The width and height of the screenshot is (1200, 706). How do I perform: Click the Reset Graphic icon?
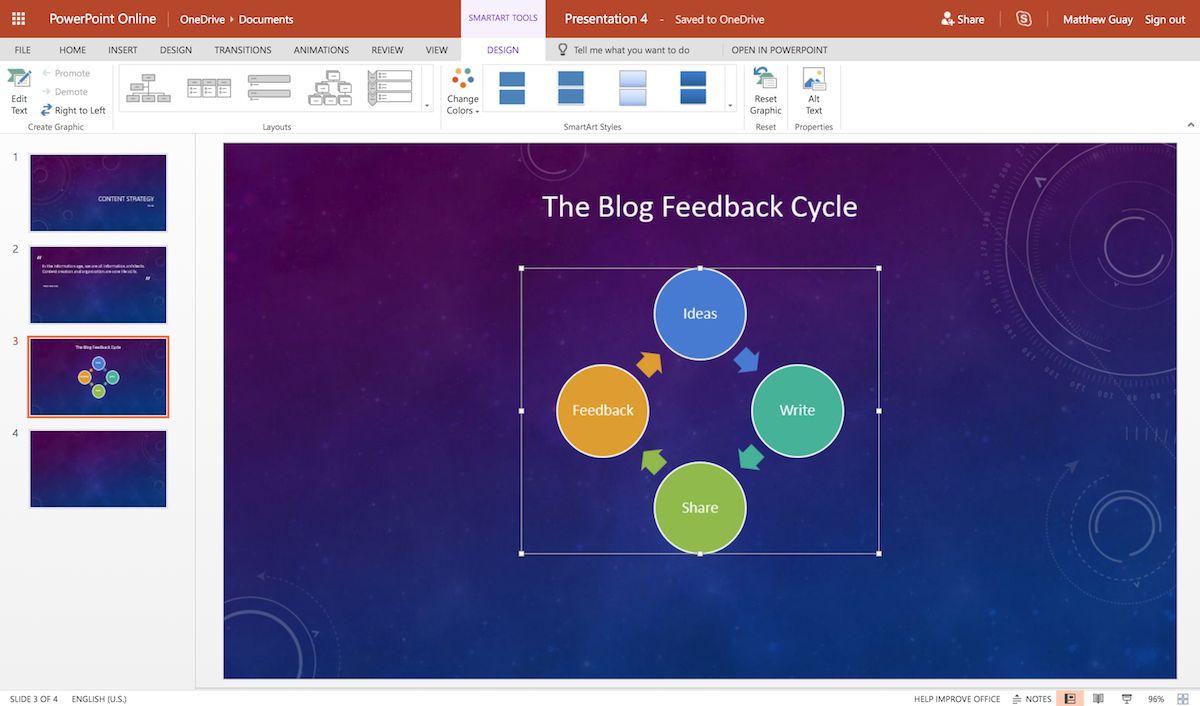[765, 90]
